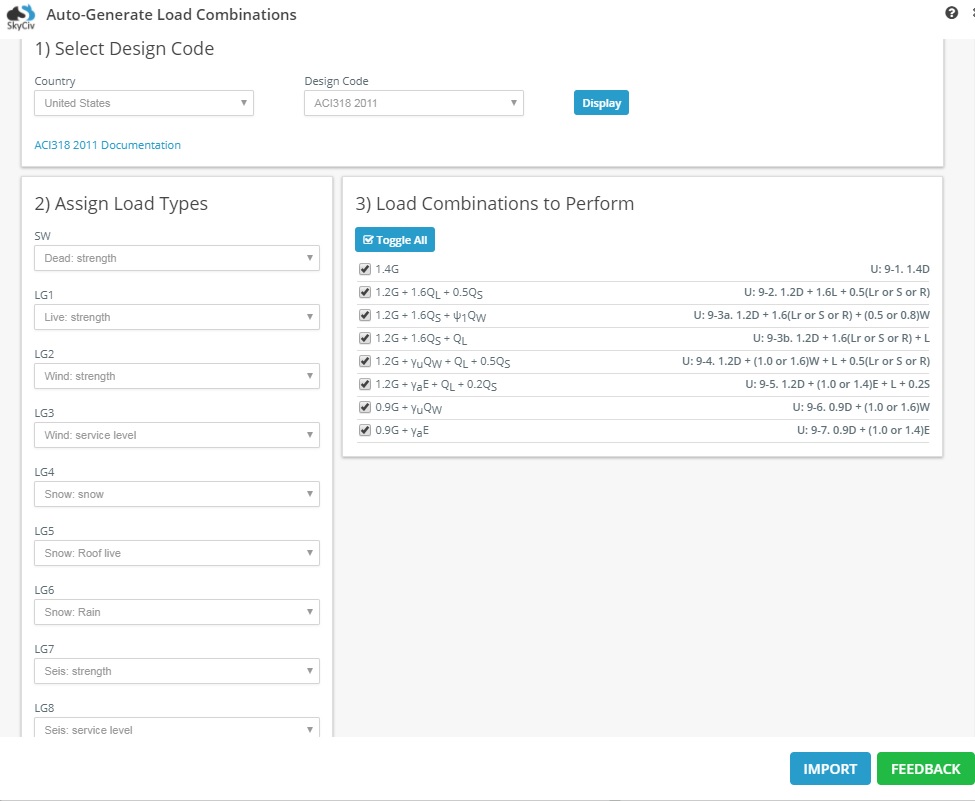Screen dimensions: 975x801
Task: Uncheck the 1.2G + γaE + QL + 0.2QS checkbox
Action: [x=365, y=384]
